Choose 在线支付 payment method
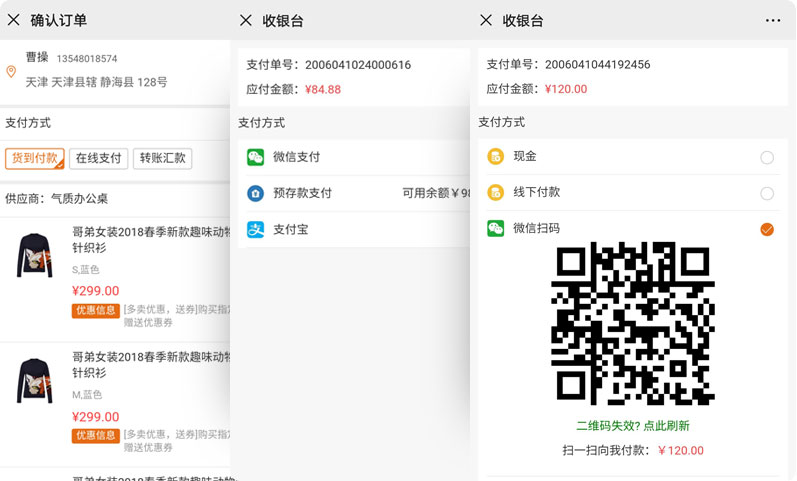 [99, 158]
